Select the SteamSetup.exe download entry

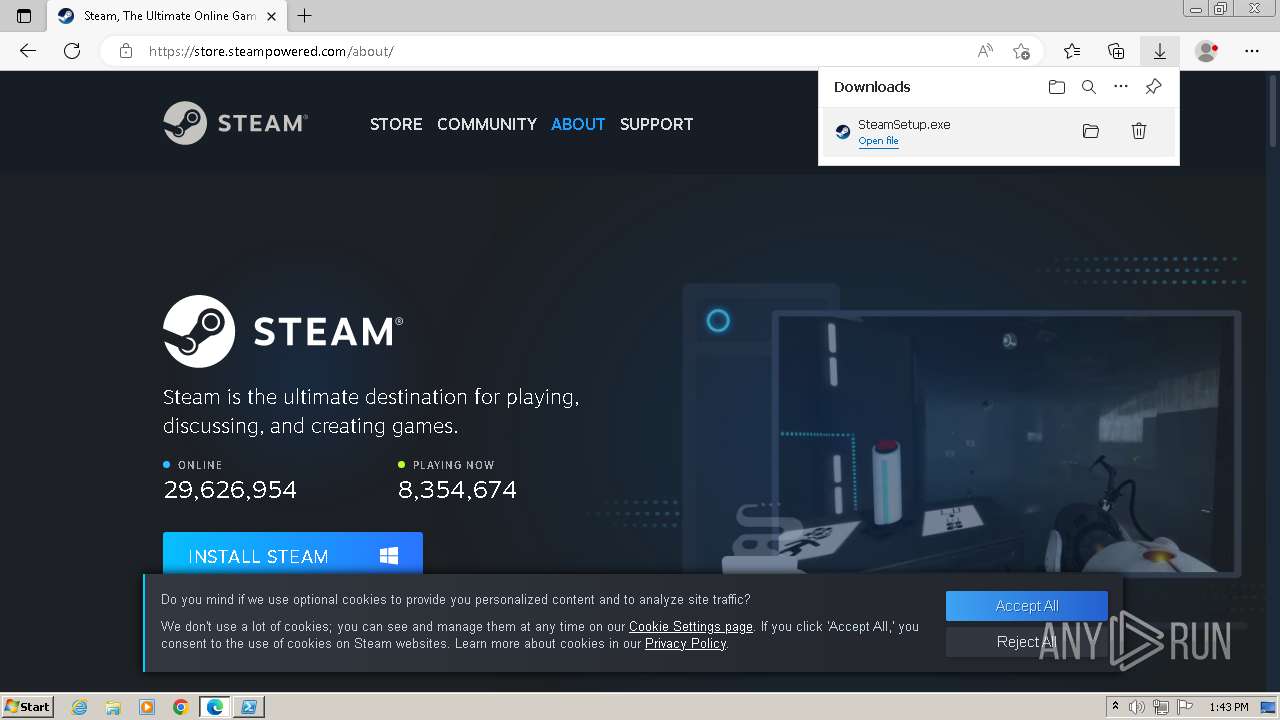tap(998, 132)
